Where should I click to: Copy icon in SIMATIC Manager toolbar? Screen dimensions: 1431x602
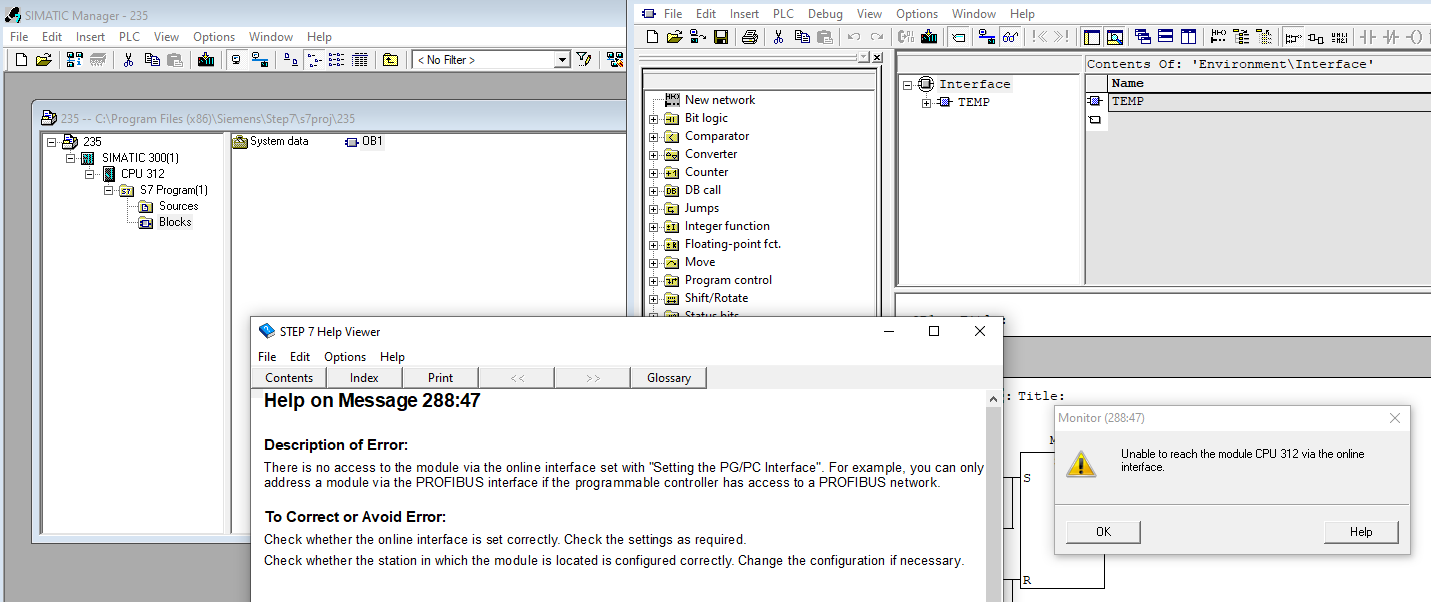click(152, 60)
